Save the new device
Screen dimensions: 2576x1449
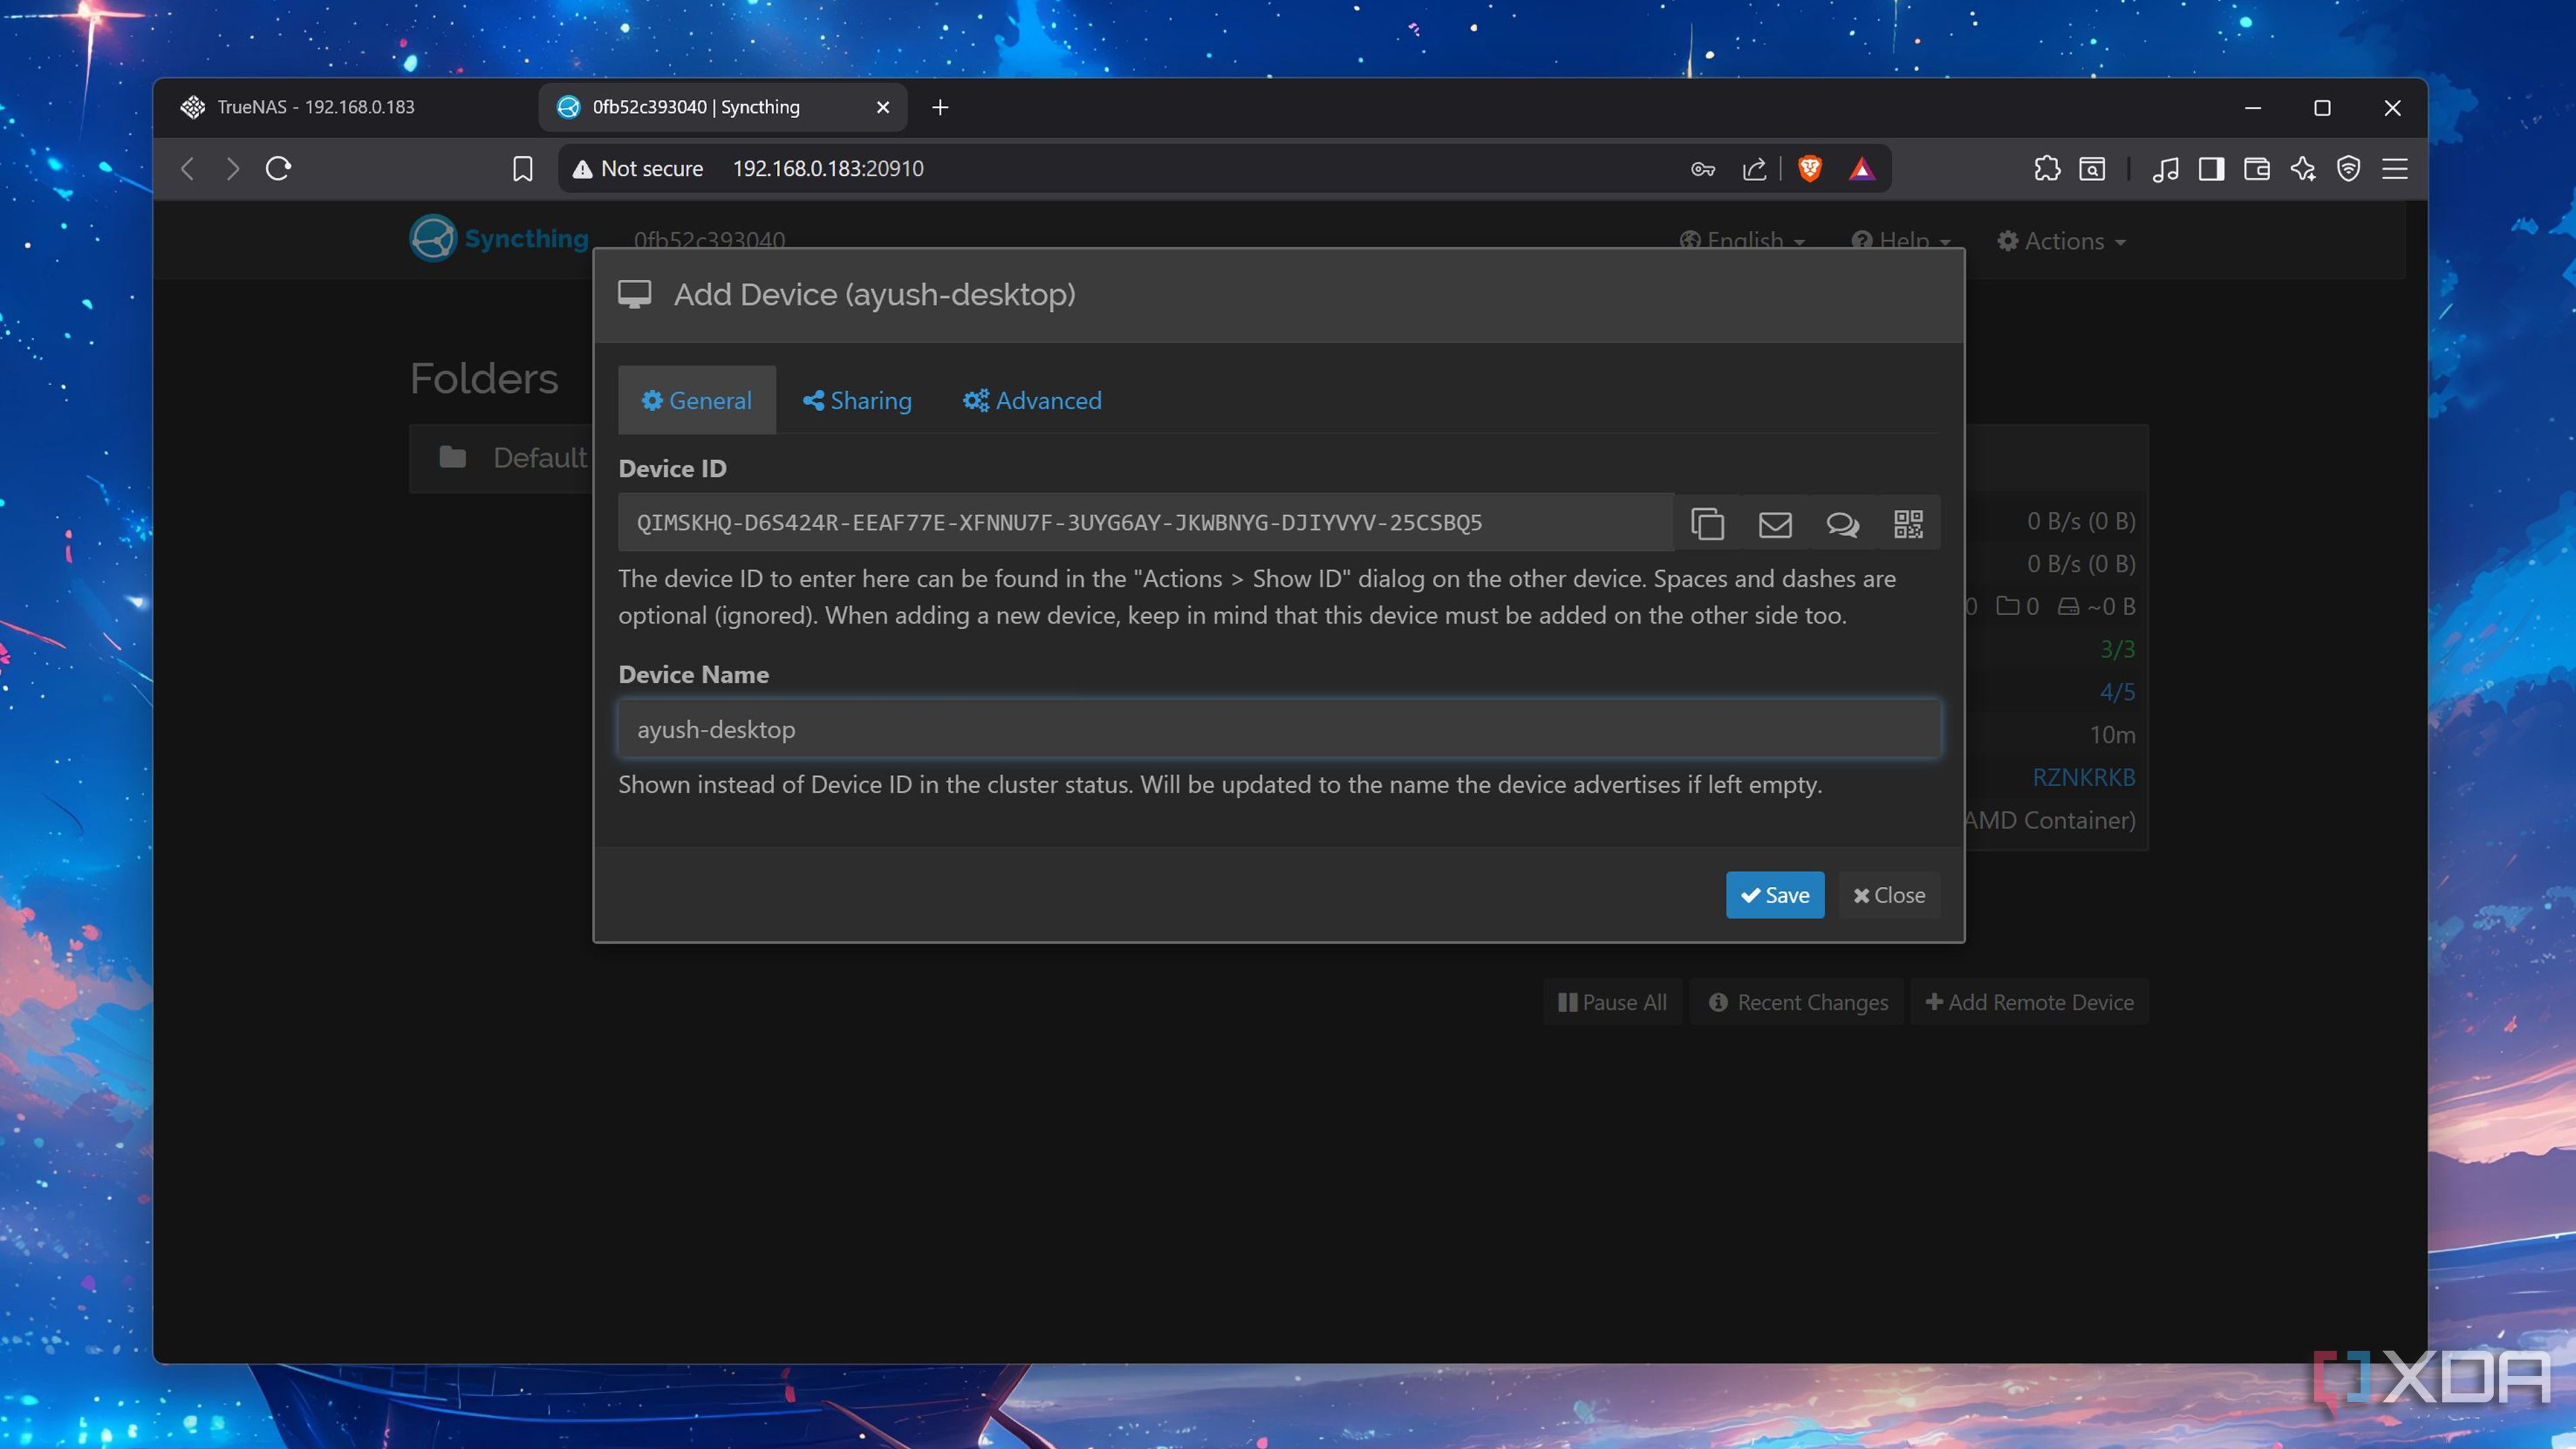click(x=1775, y=895)
